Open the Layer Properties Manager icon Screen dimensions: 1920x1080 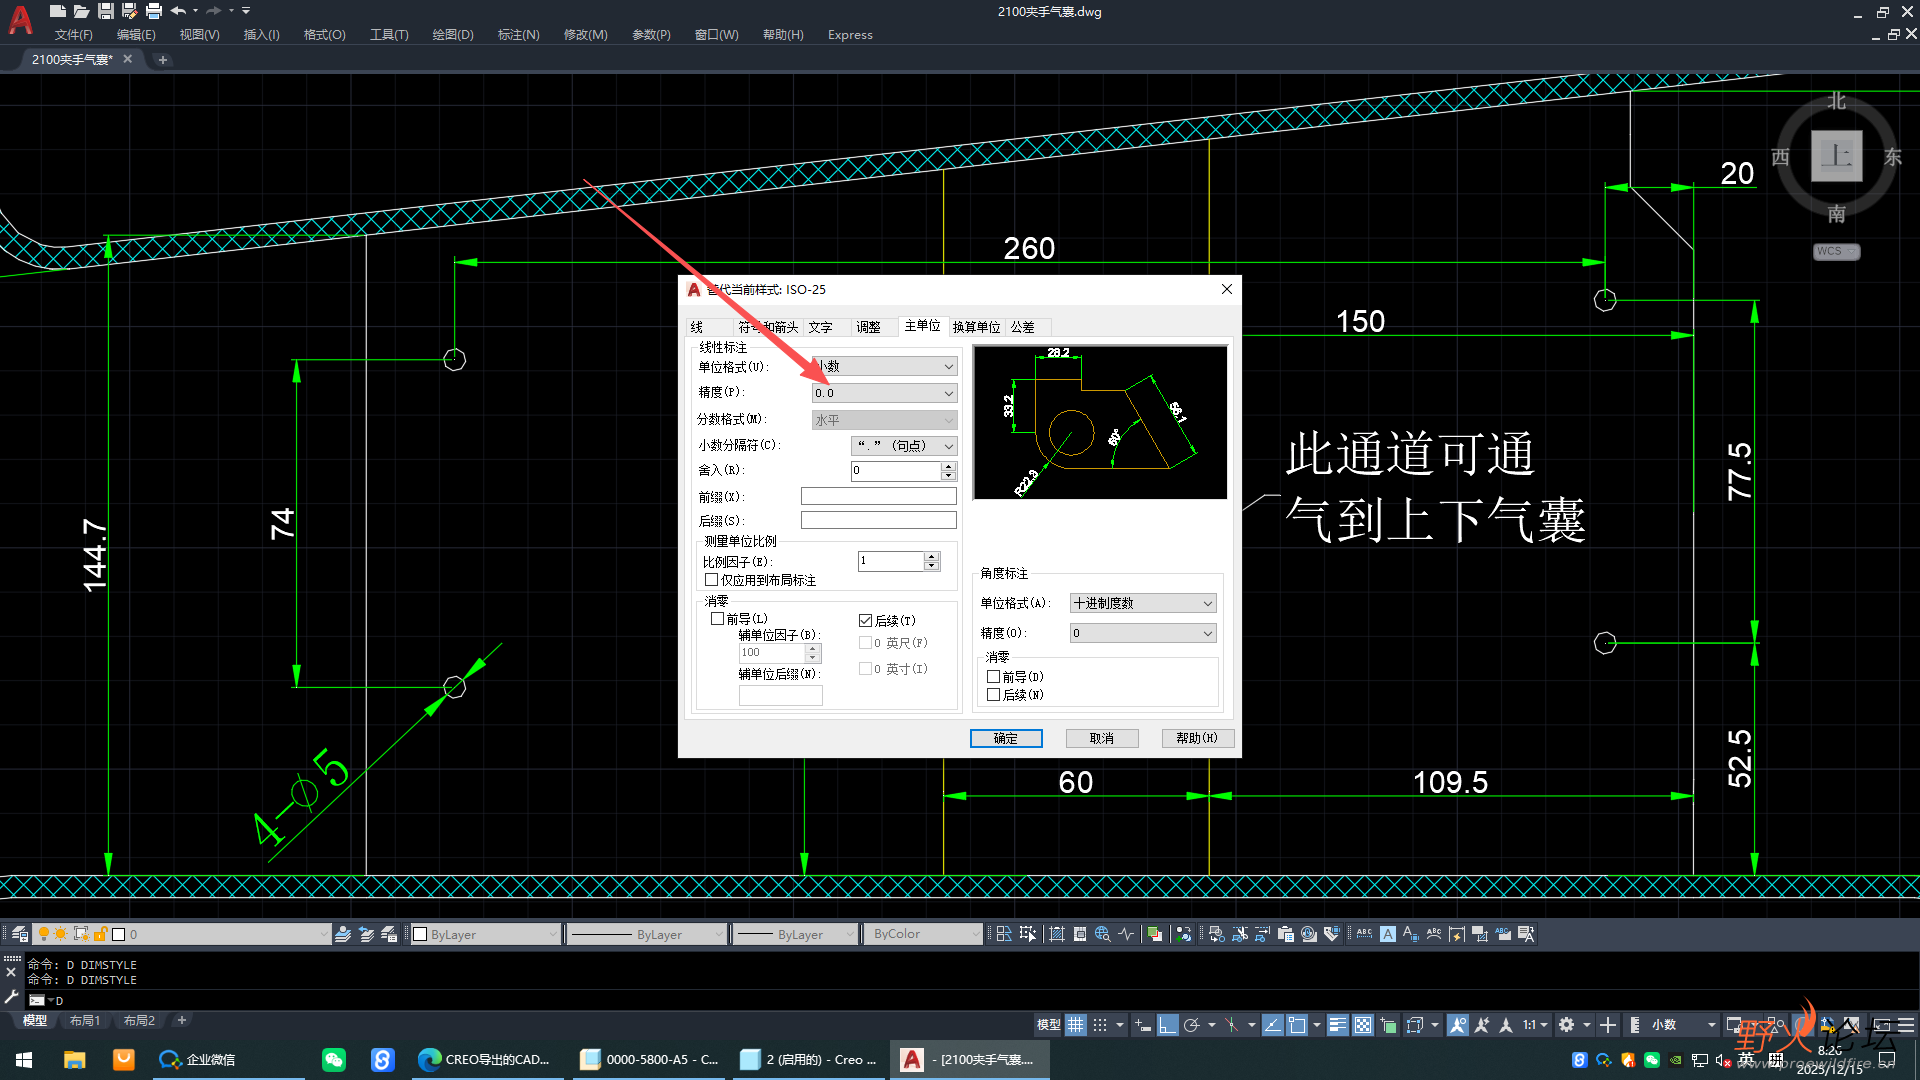[x=19, y=934]
